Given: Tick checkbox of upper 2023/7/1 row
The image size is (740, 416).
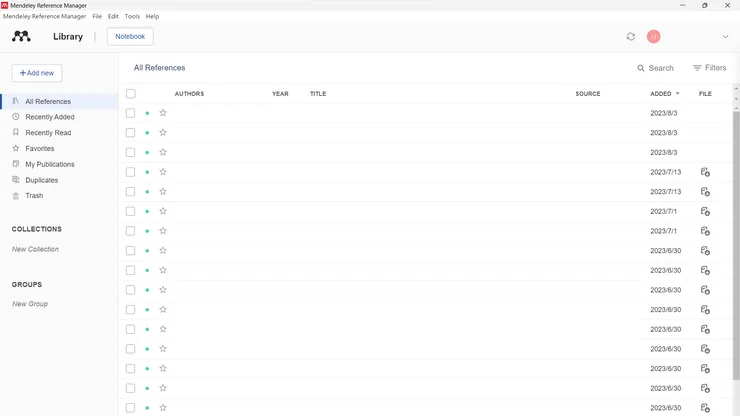Looking at the screenshot, I should 131,211.
